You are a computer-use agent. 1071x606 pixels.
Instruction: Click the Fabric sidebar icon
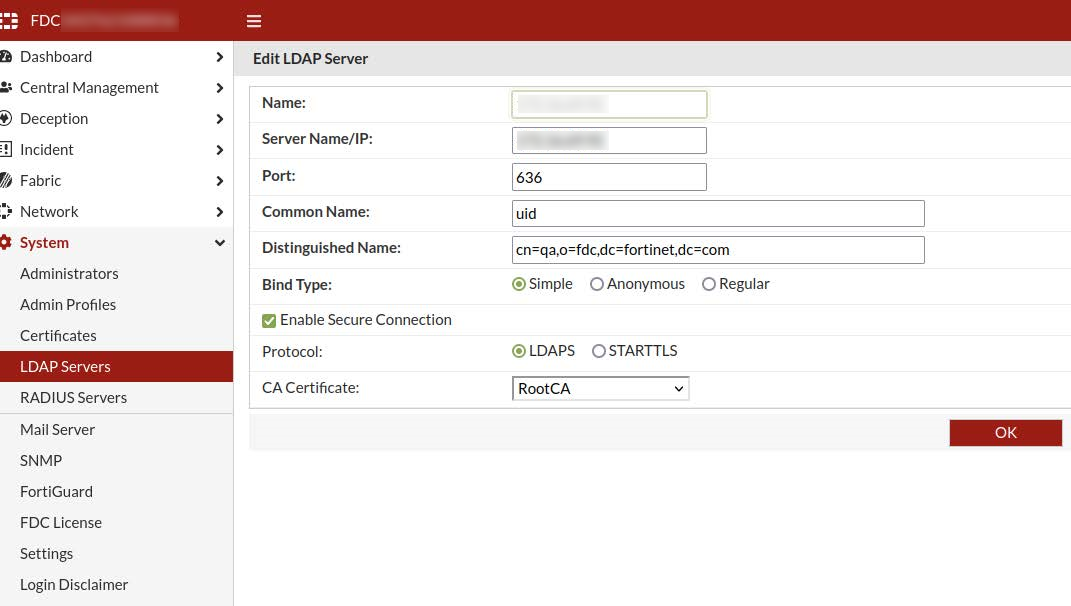click(6, 181)
